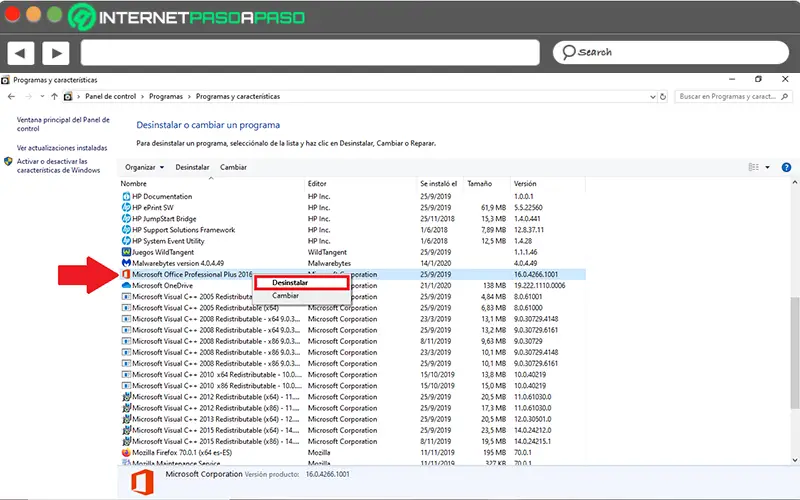Click the scrollbar up arrow
This screenshot has width=800, height=500.
click(x=795, y=183)
